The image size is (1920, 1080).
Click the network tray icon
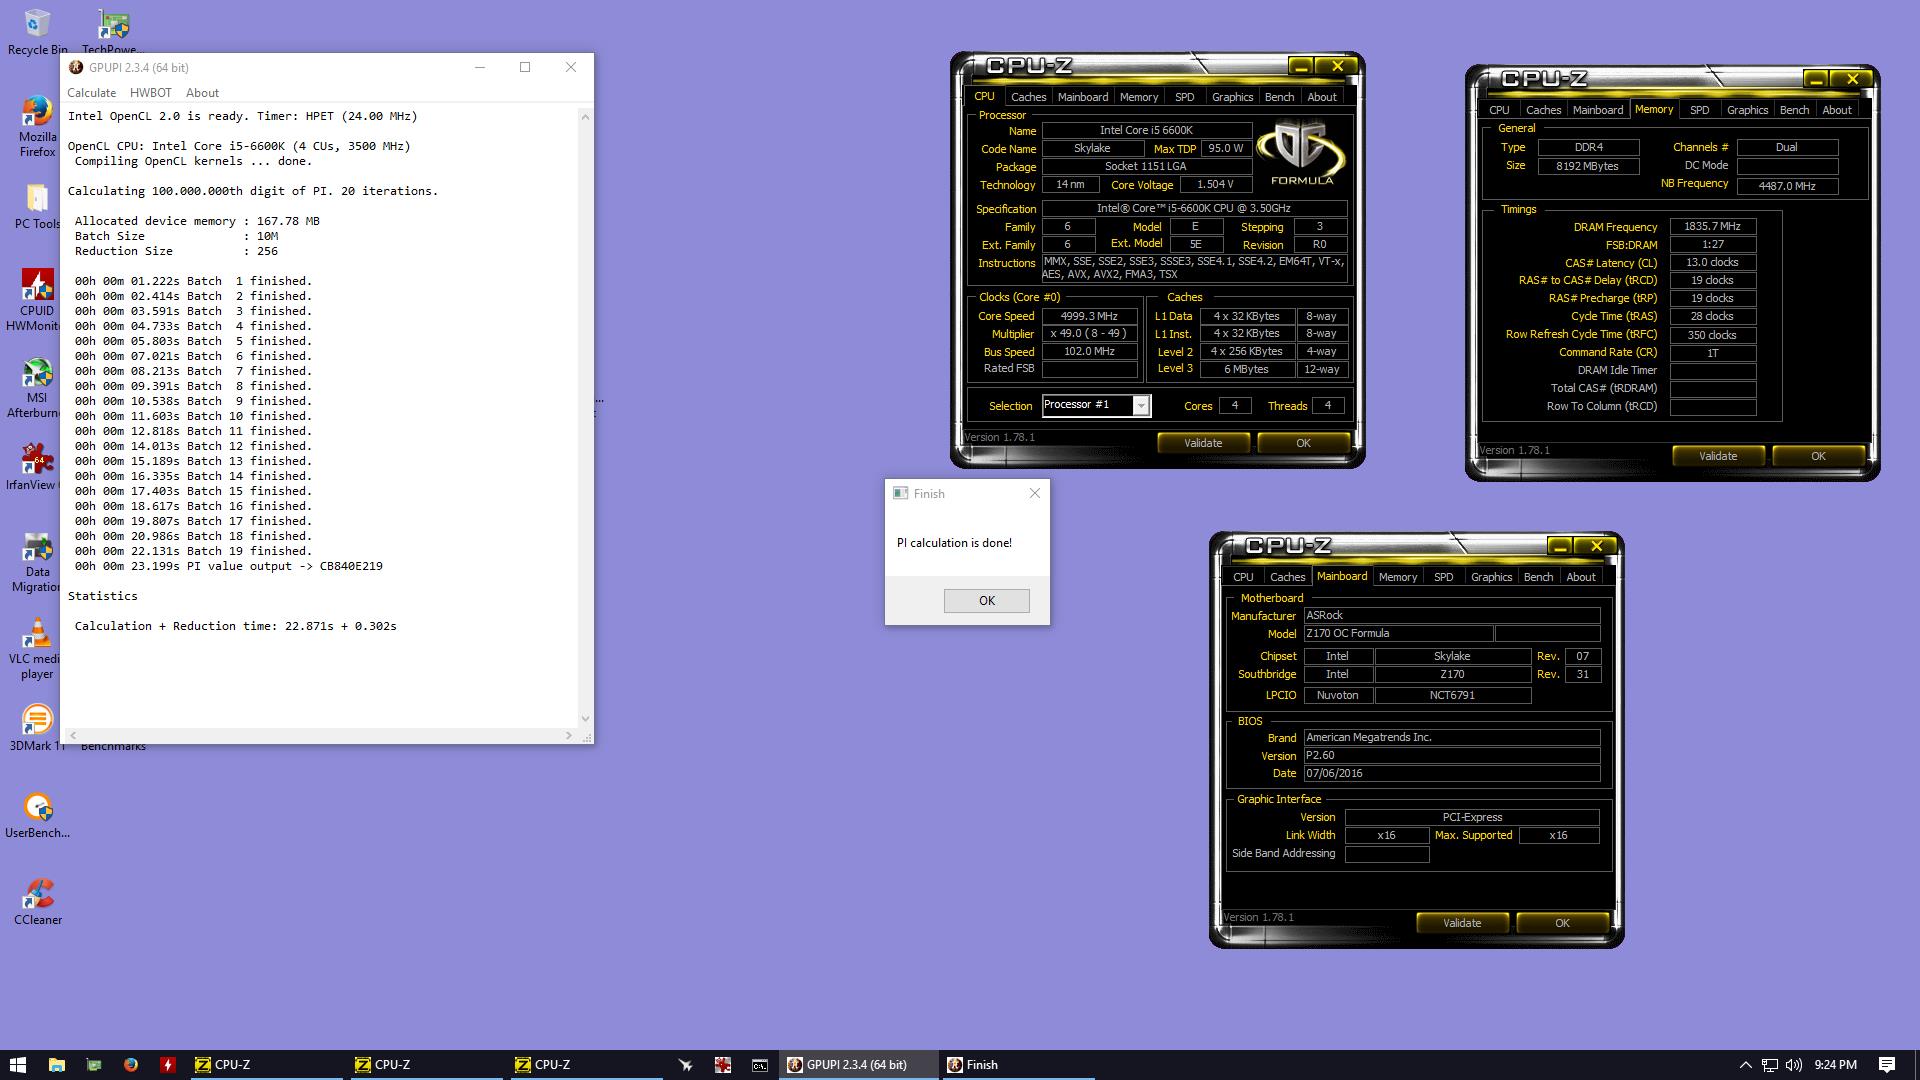[1769, 1065]
